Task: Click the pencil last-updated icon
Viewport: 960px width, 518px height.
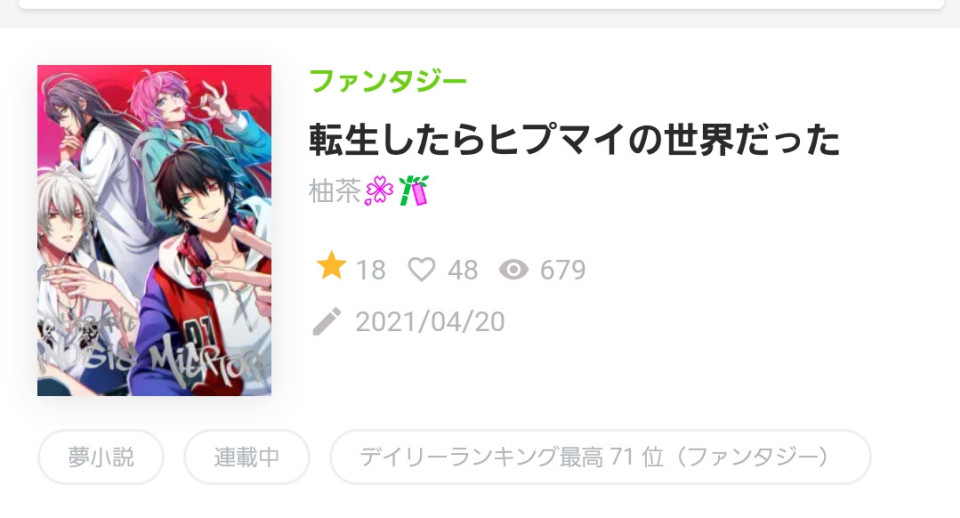Action: pos(326,321)
